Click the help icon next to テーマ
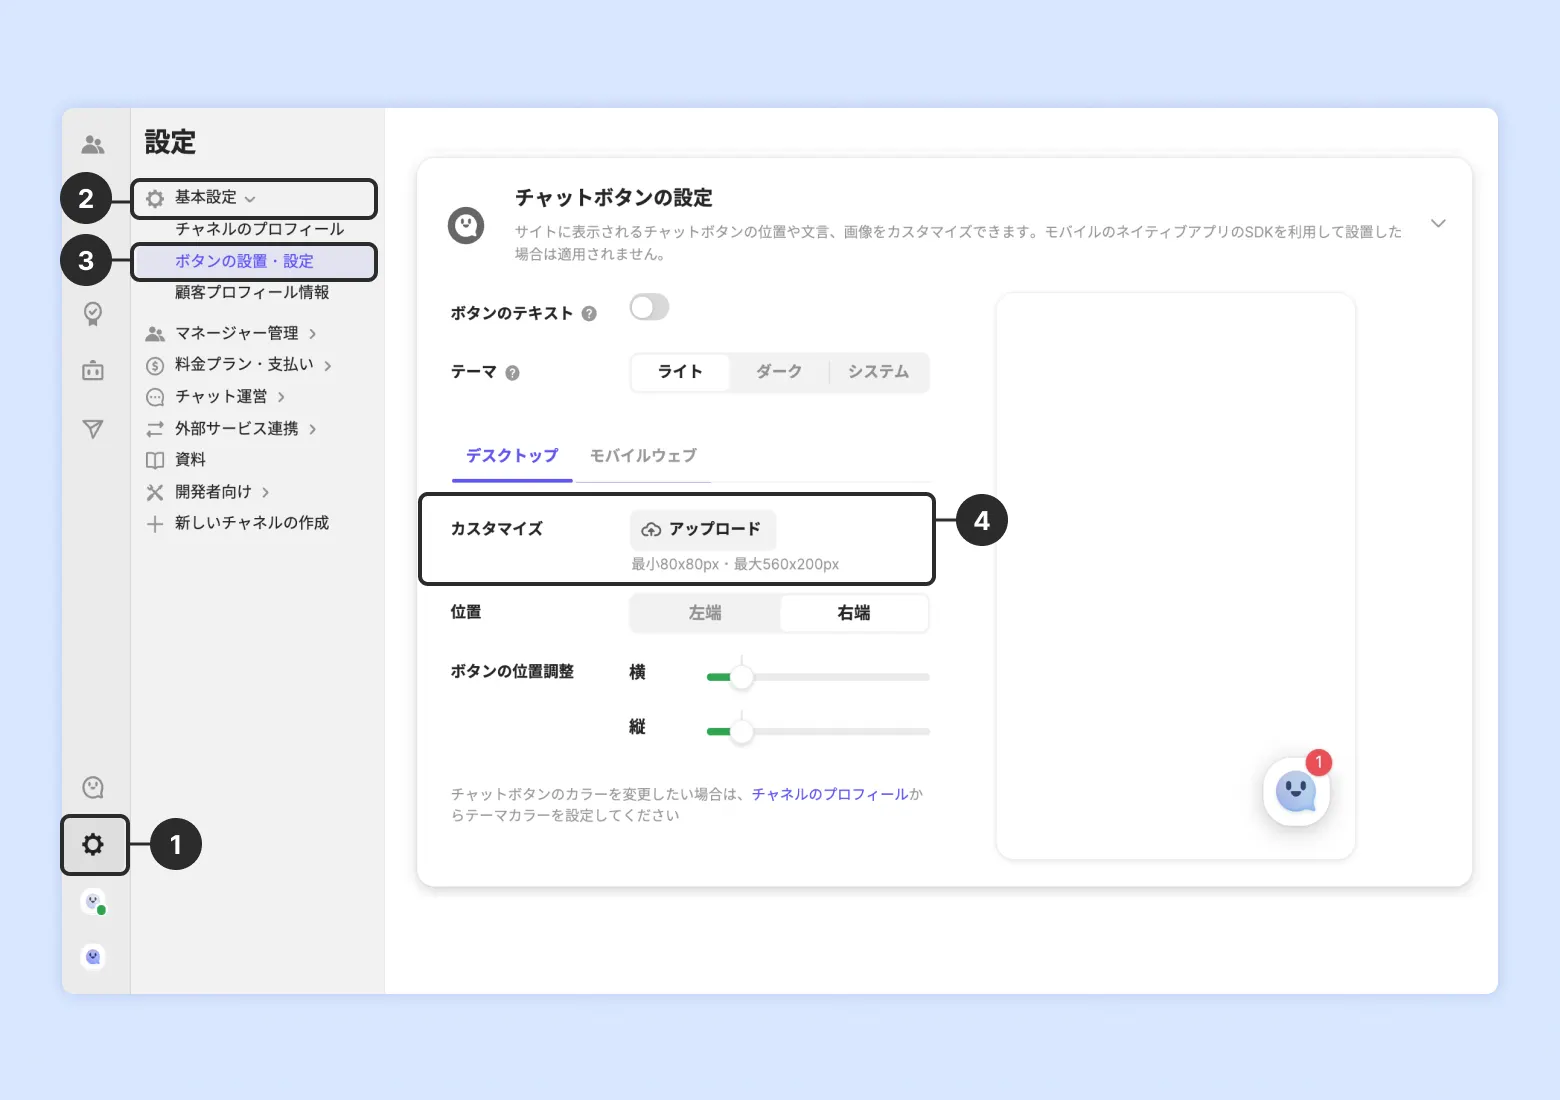 512,373
